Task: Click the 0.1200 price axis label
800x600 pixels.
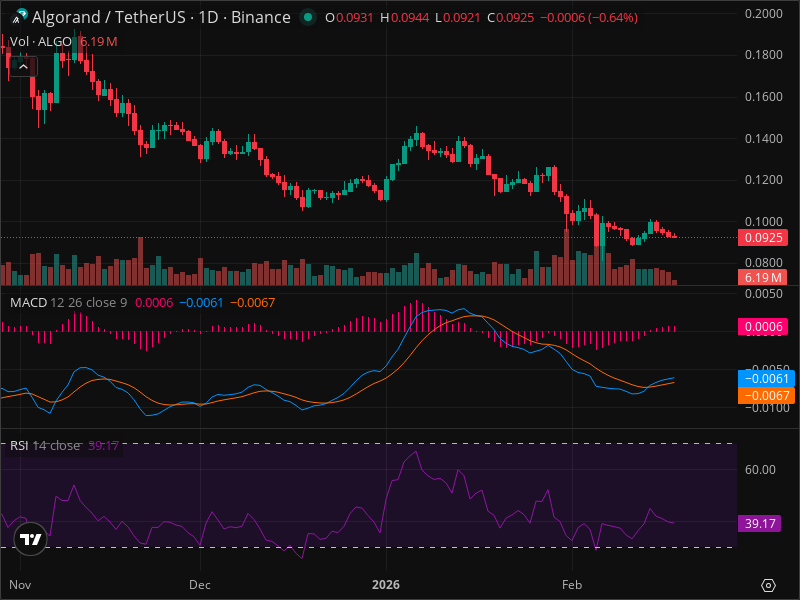Action: coord(763,180)
